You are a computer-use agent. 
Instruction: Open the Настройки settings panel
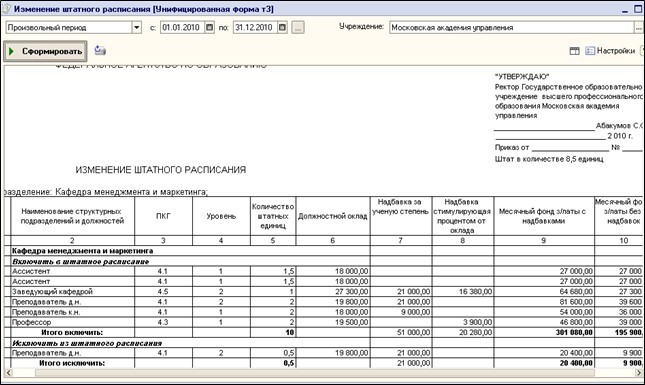click(610, 51)
